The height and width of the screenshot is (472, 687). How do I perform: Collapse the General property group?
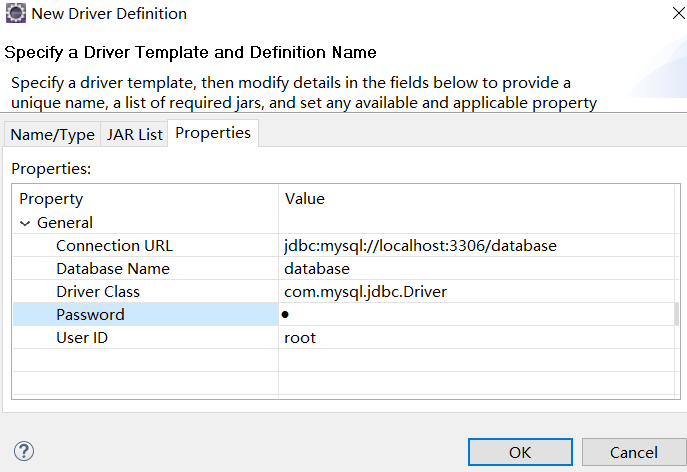[x=25, y=223]
